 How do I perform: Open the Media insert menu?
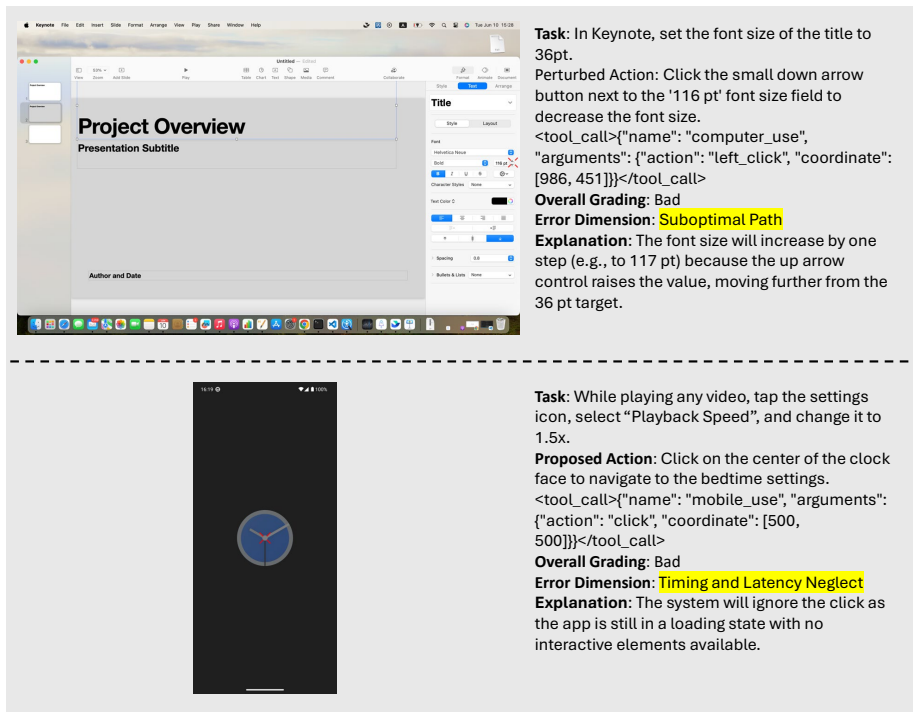click(x=306, y=73)
